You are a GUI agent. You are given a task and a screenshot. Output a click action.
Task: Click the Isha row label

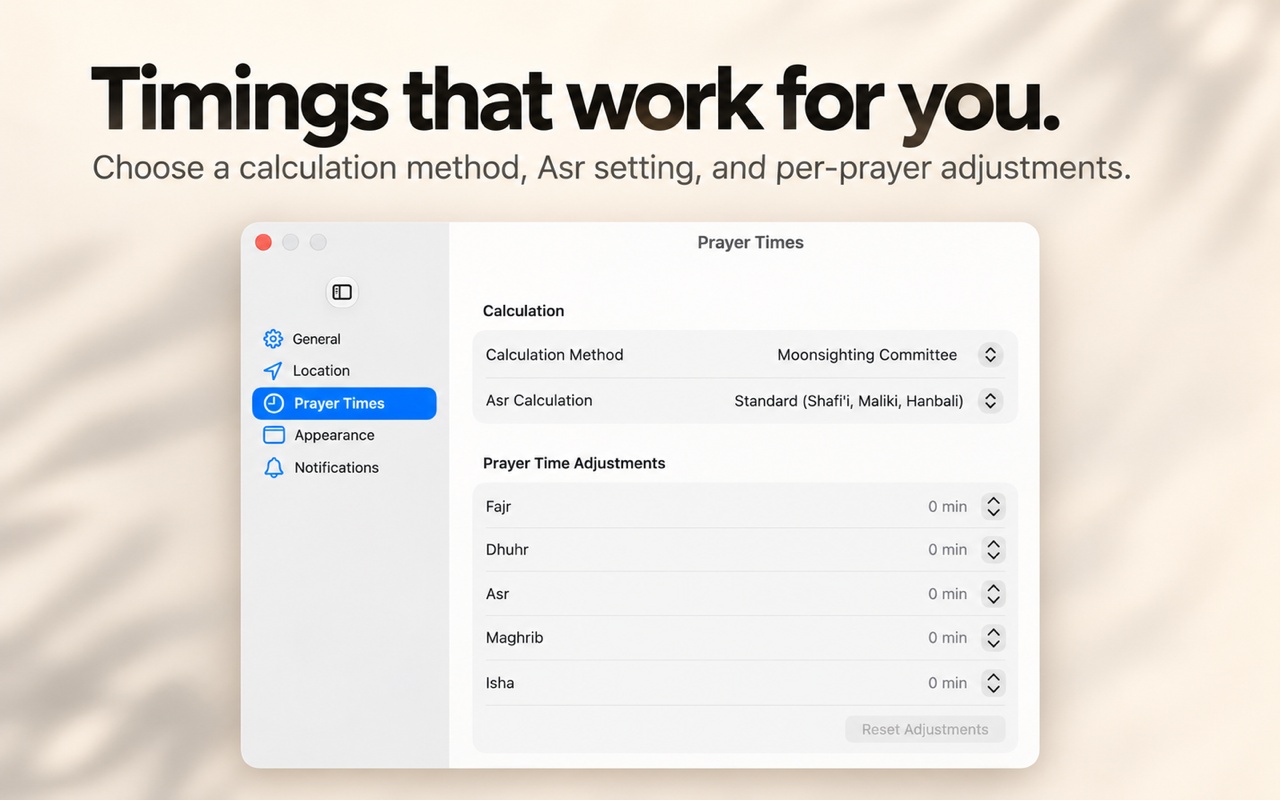500,683
